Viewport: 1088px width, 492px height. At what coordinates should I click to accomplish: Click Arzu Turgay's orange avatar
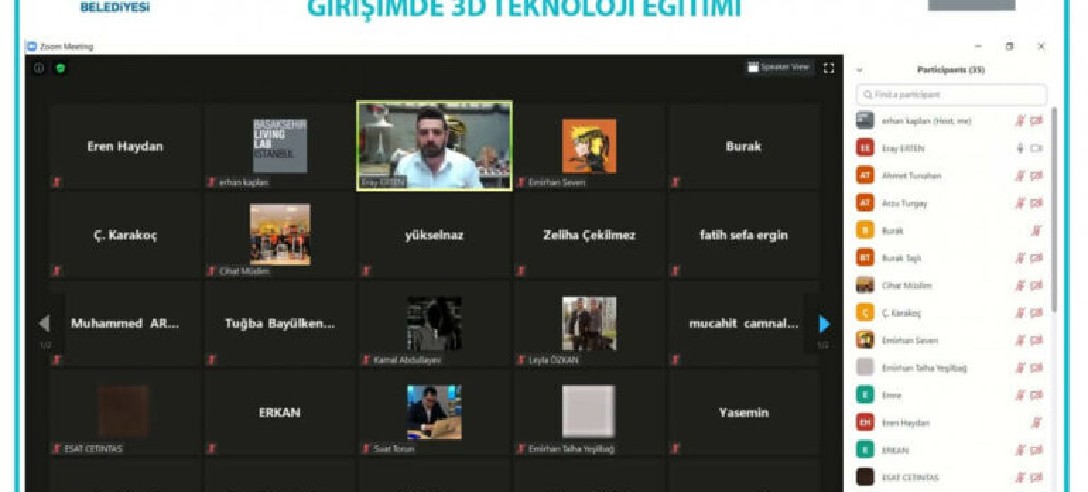click(x=865, y=203)
